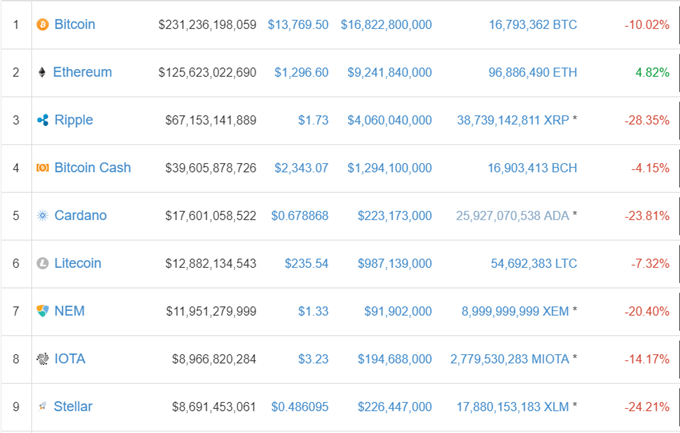Click IOTA's $194,688,000 volume link
Screen dimensions: 680x433
tap(389, 359)
